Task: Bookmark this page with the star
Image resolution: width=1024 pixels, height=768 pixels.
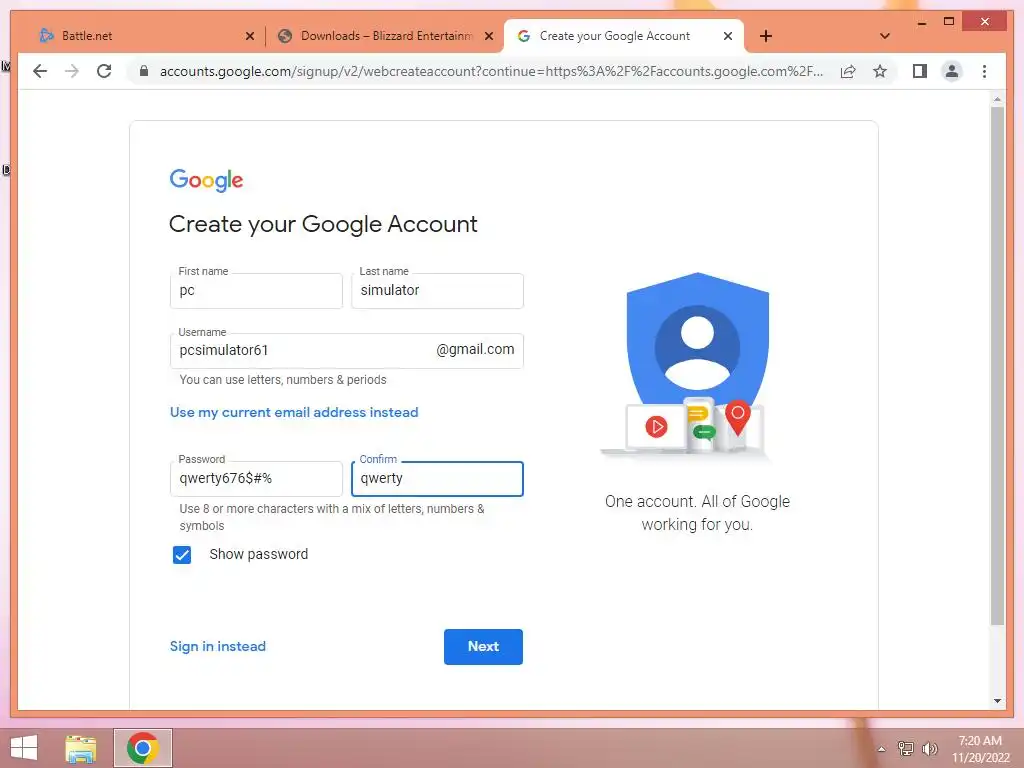Action: click(880, 71)
